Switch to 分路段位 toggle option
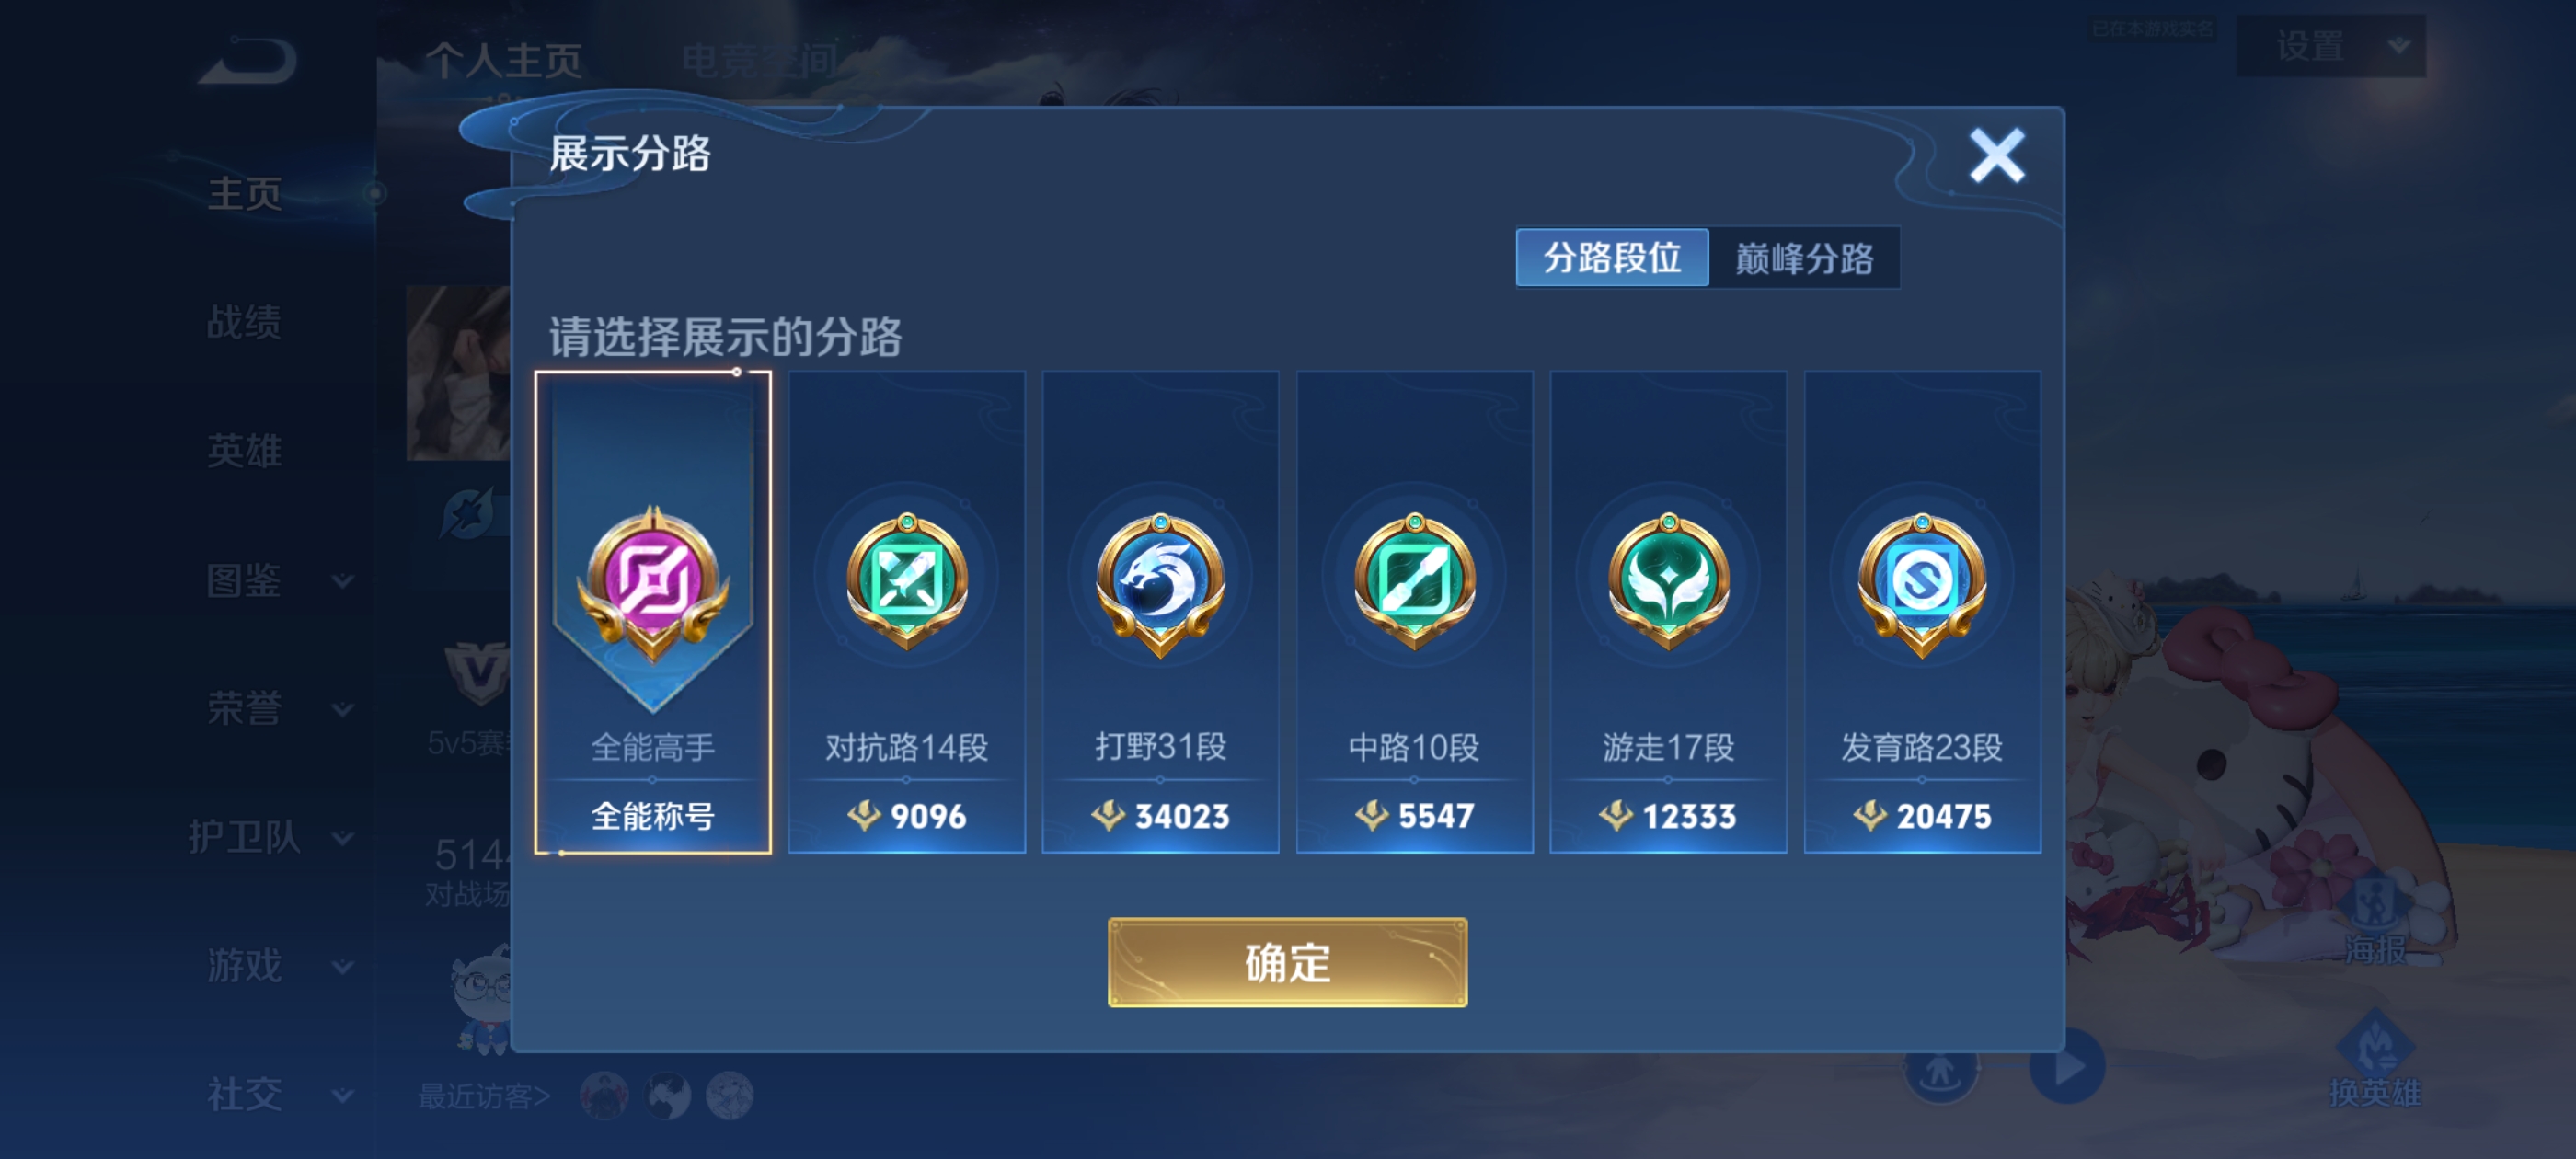2576x1159 pixels. (x=1612, y=258)
